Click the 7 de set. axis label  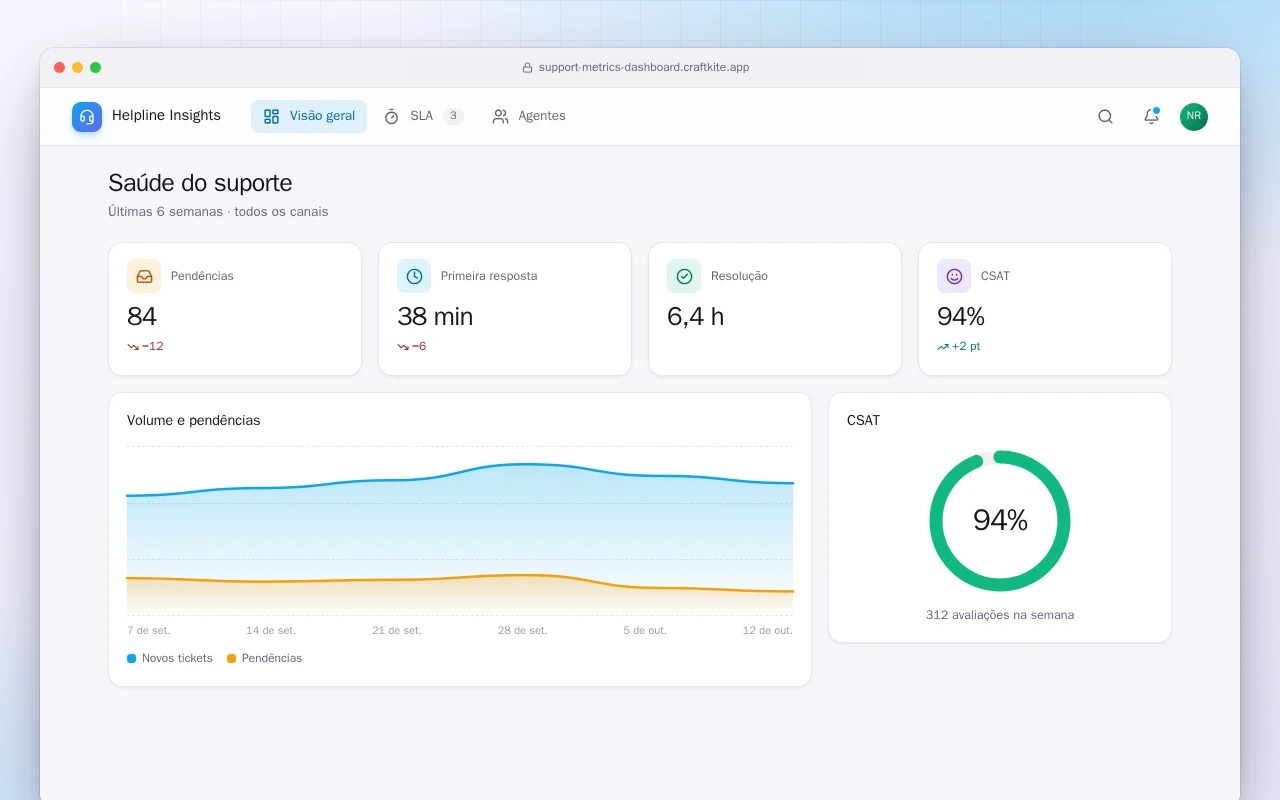[148, 631]
